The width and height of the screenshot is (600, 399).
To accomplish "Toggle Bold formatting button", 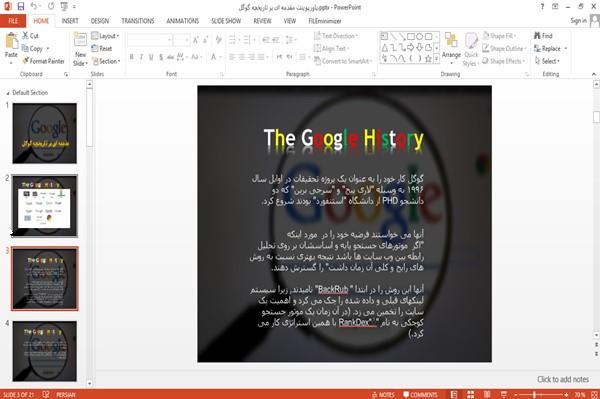I will pyautogui.click(x=132, y=57).
